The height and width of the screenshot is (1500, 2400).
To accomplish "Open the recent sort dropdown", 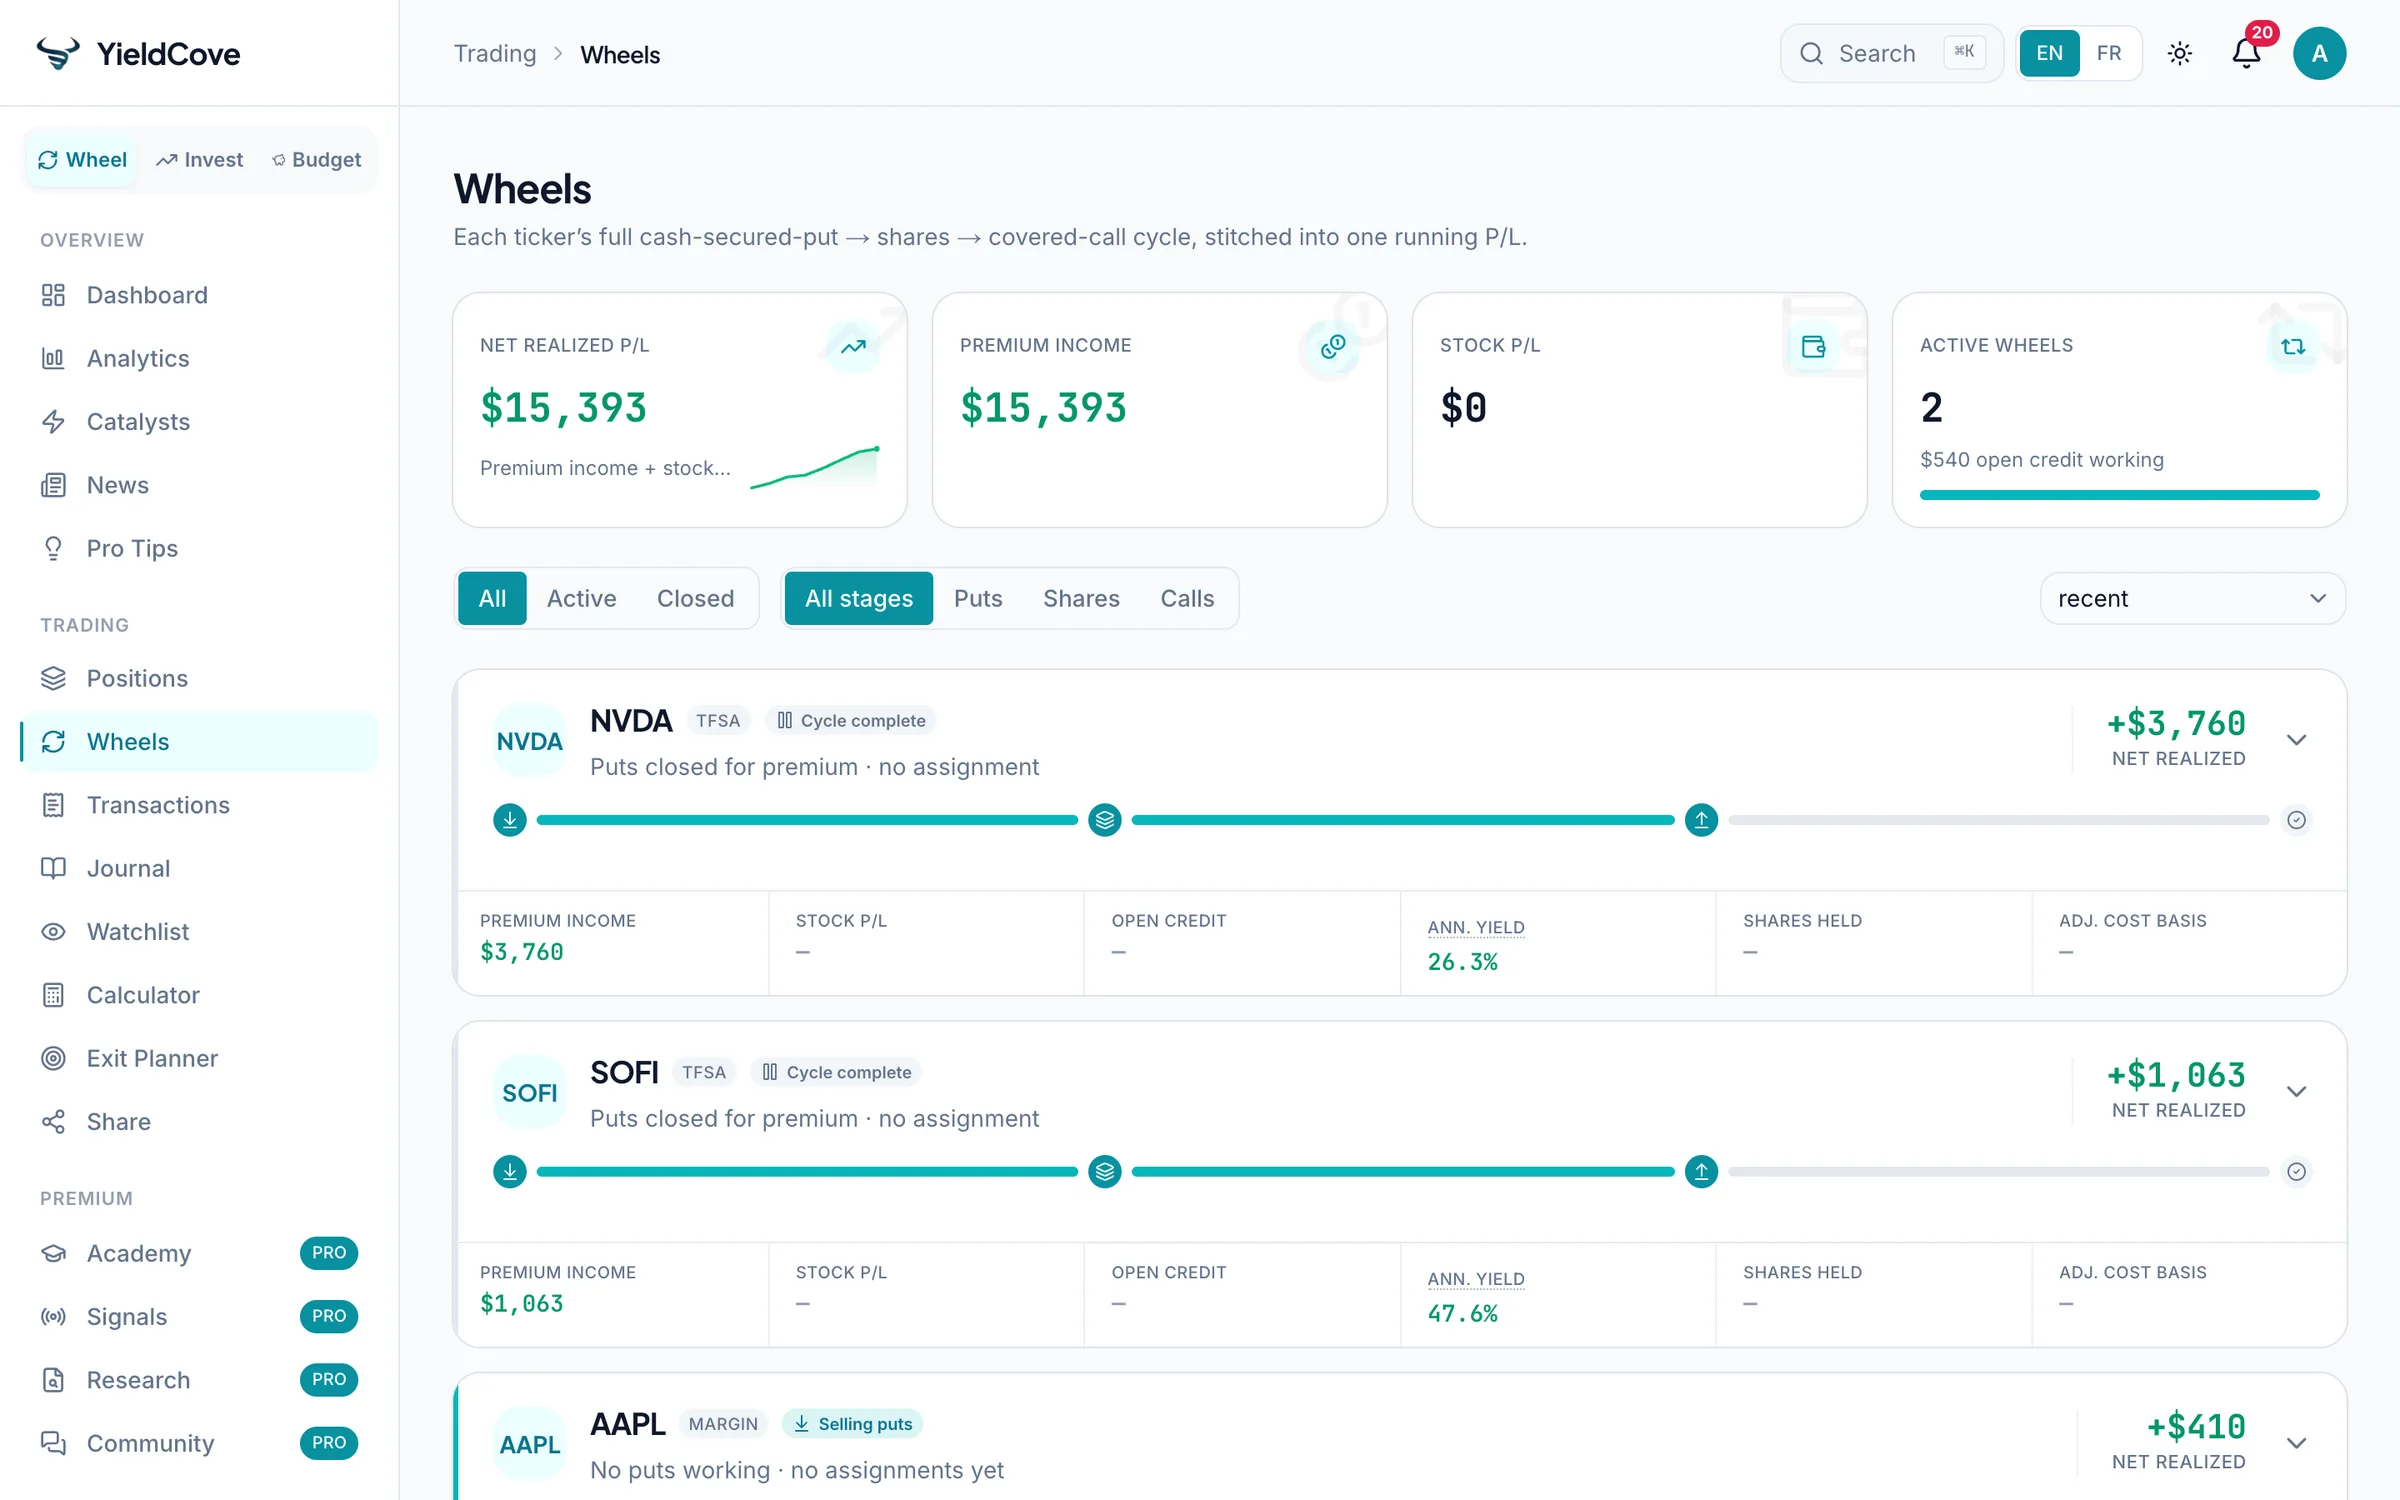I will pos(2192,598).
